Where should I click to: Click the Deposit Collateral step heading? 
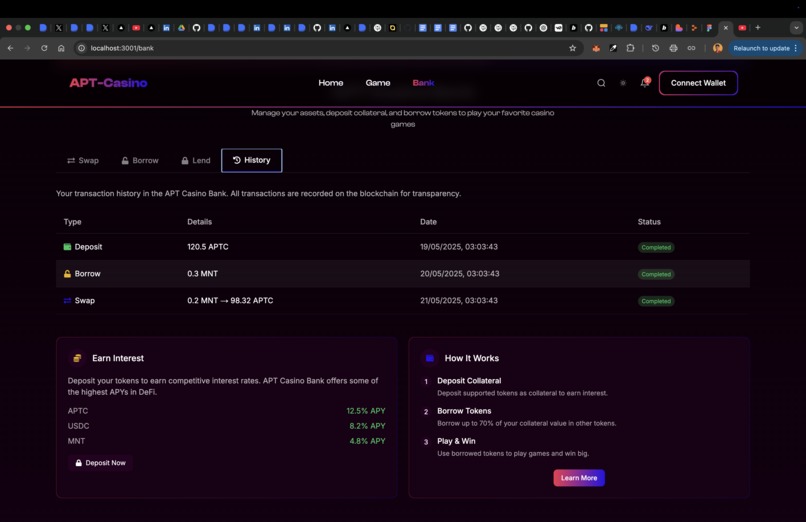469,381
